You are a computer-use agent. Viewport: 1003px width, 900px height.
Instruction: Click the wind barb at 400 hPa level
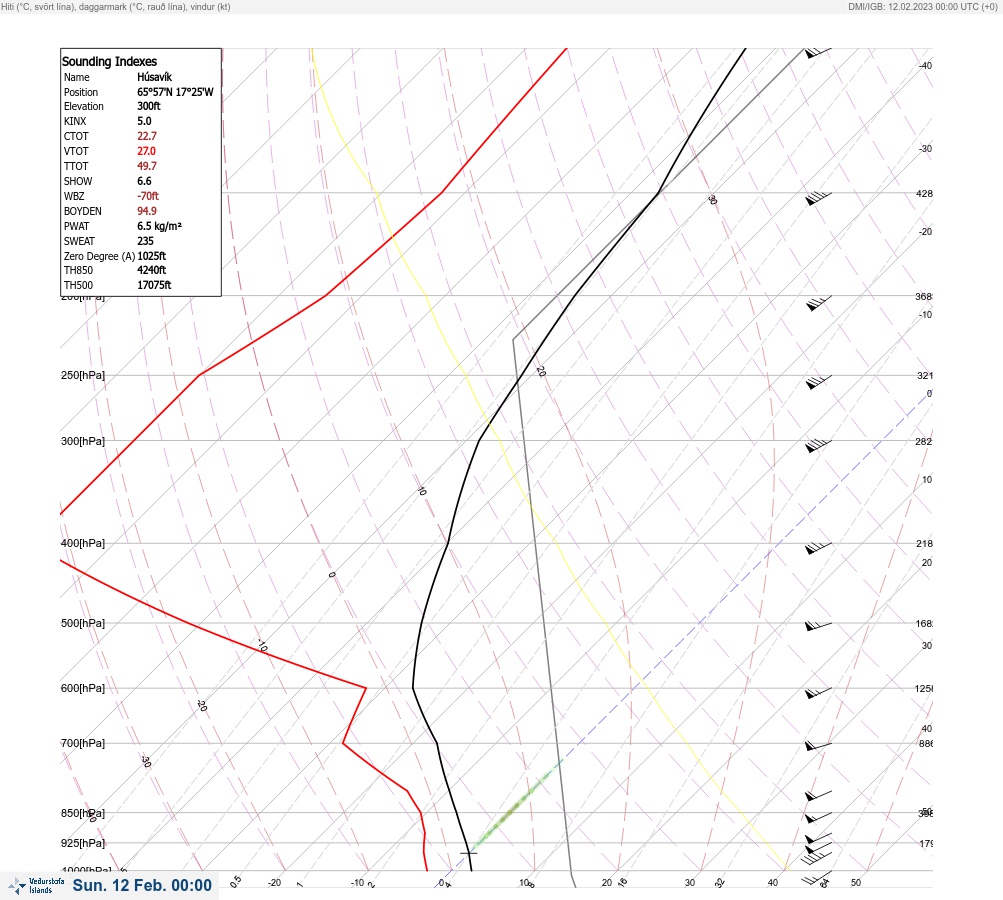[x=818, y=548]
